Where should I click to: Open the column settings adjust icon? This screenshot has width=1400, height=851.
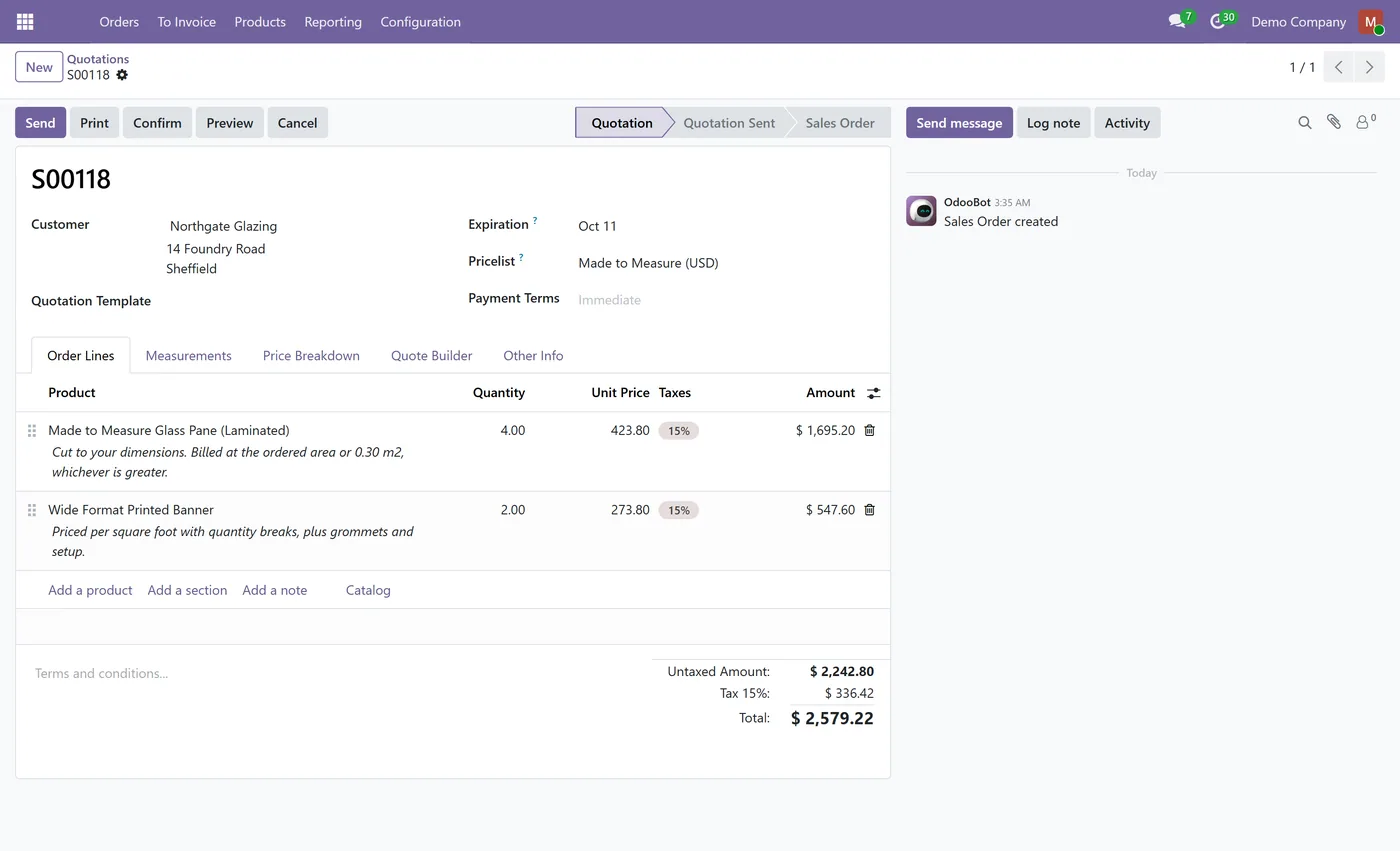pos(873,393)
